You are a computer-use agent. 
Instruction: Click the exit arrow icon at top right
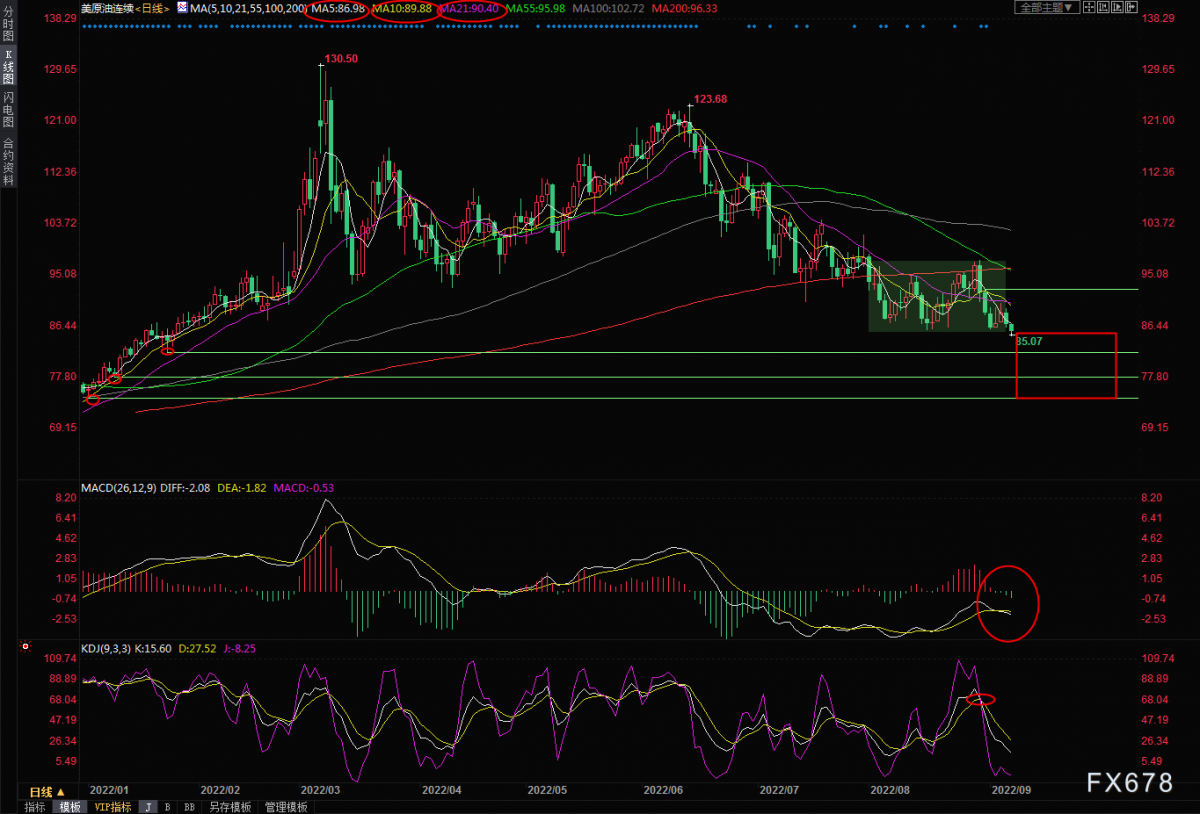click(1131, 7)
